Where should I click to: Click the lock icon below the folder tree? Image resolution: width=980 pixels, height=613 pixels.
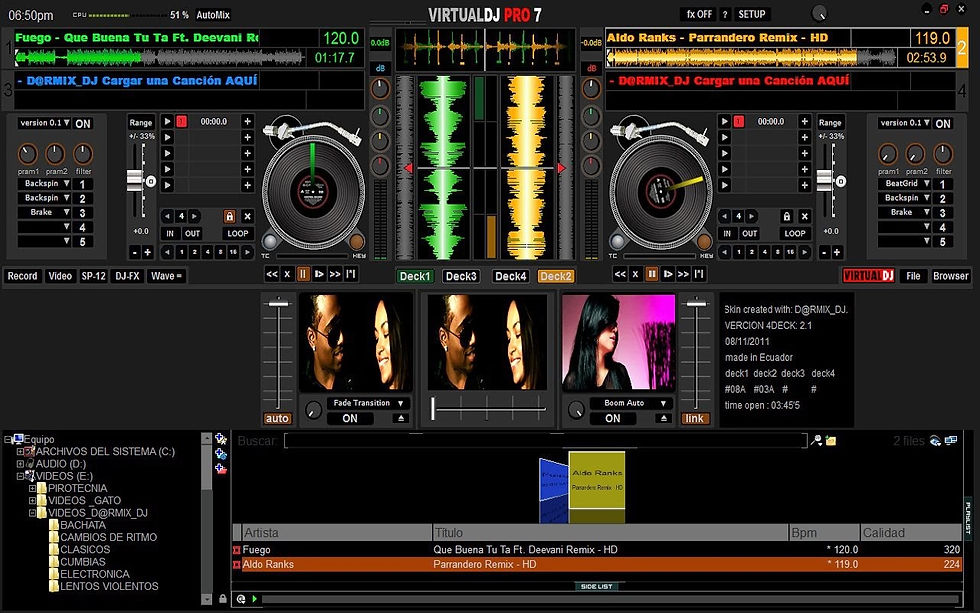tap(222, 599)
